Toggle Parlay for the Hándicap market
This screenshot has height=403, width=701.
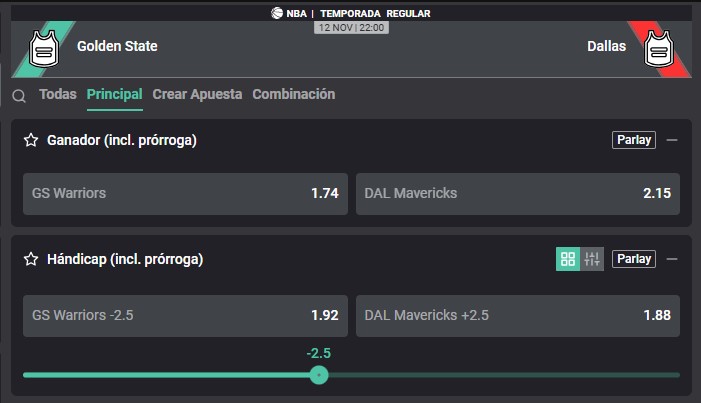pyautogui.click(x=634, y=259)
